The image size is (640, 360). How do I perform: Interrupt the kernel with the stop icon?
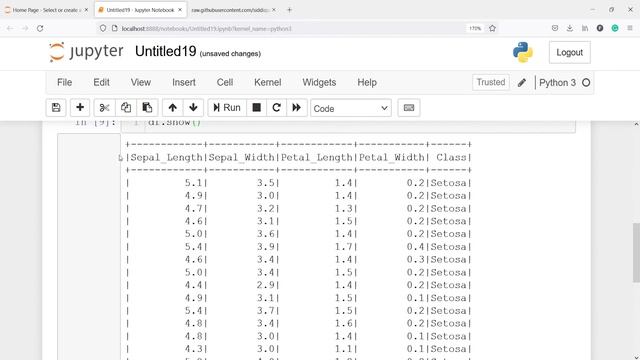pos(257,108)
